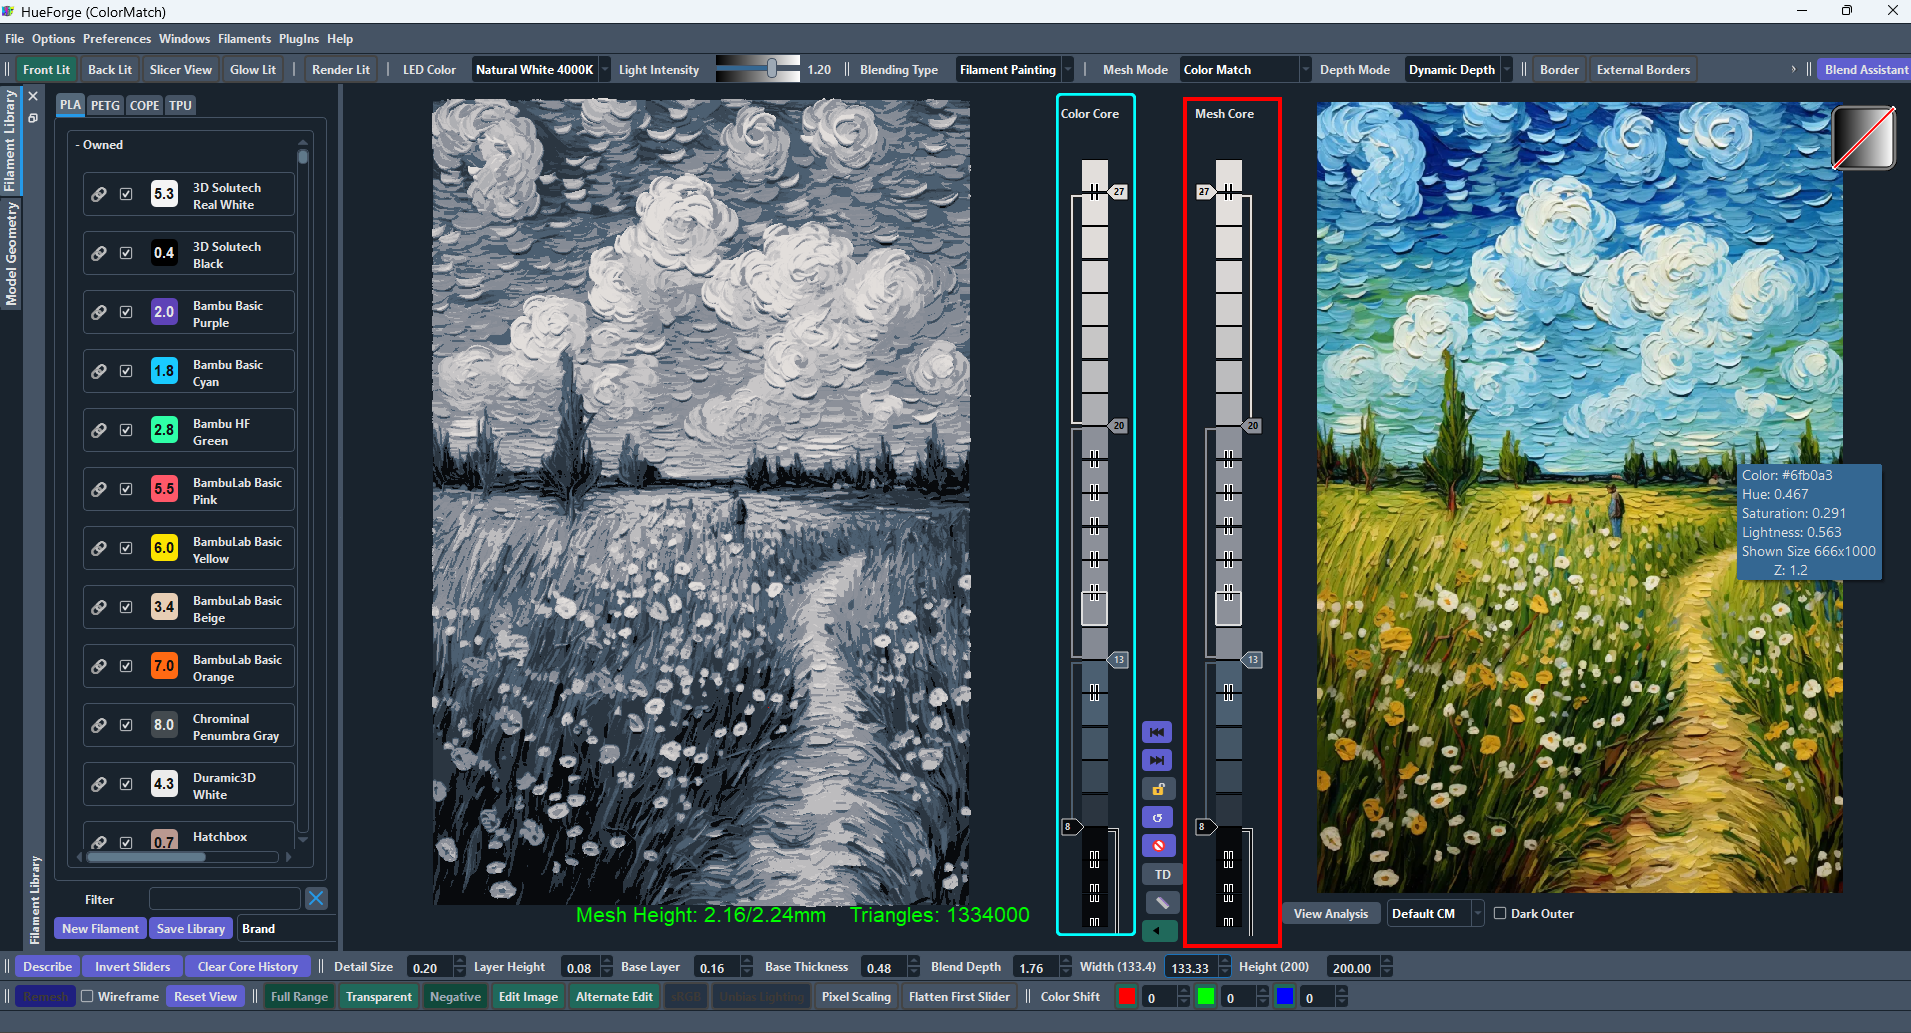Screen dimensions: 1911x1033
Task: Enable the Wireframe checkbox
Action: pos(88,996)
